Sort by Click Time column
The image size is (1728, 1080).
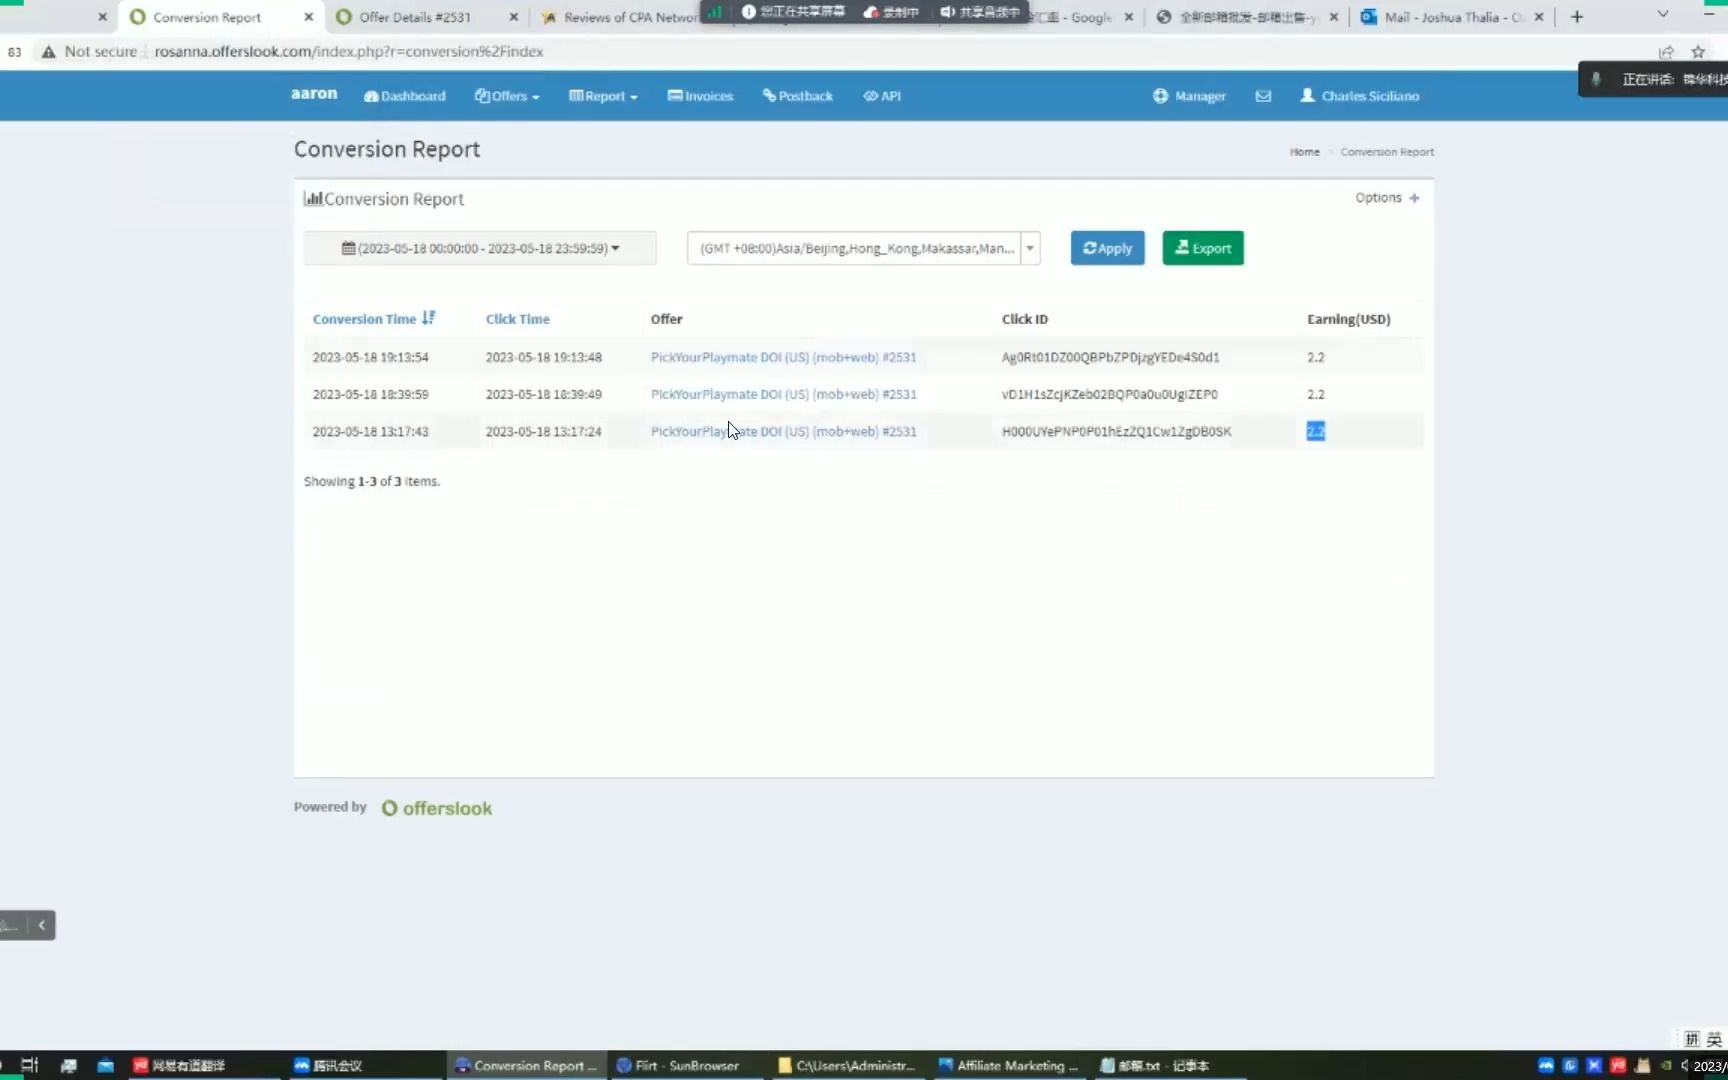click(518, 319)
